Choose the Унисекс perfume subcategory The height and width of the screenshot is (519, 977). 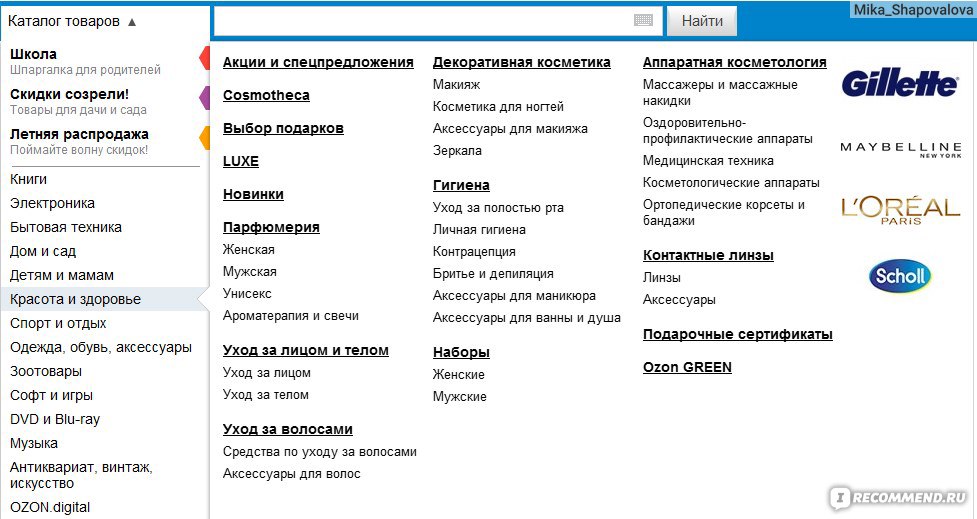247,293
